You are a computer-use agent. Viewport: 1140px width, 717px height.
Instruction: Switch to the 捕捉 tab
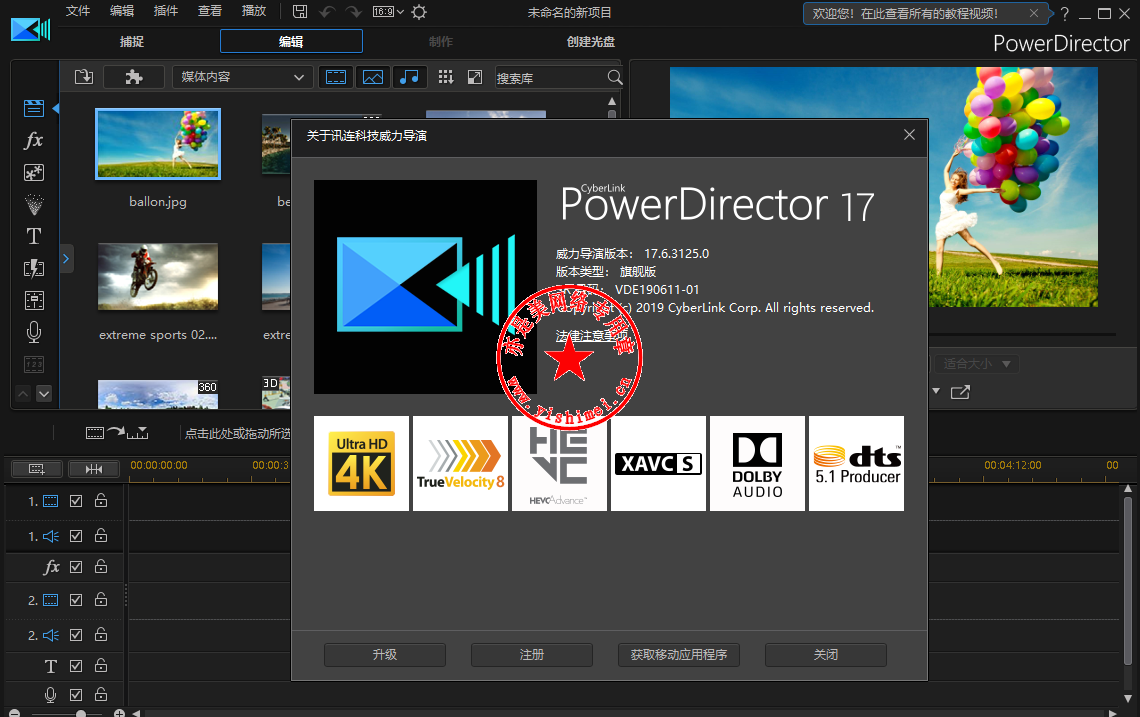pos(132,41)
